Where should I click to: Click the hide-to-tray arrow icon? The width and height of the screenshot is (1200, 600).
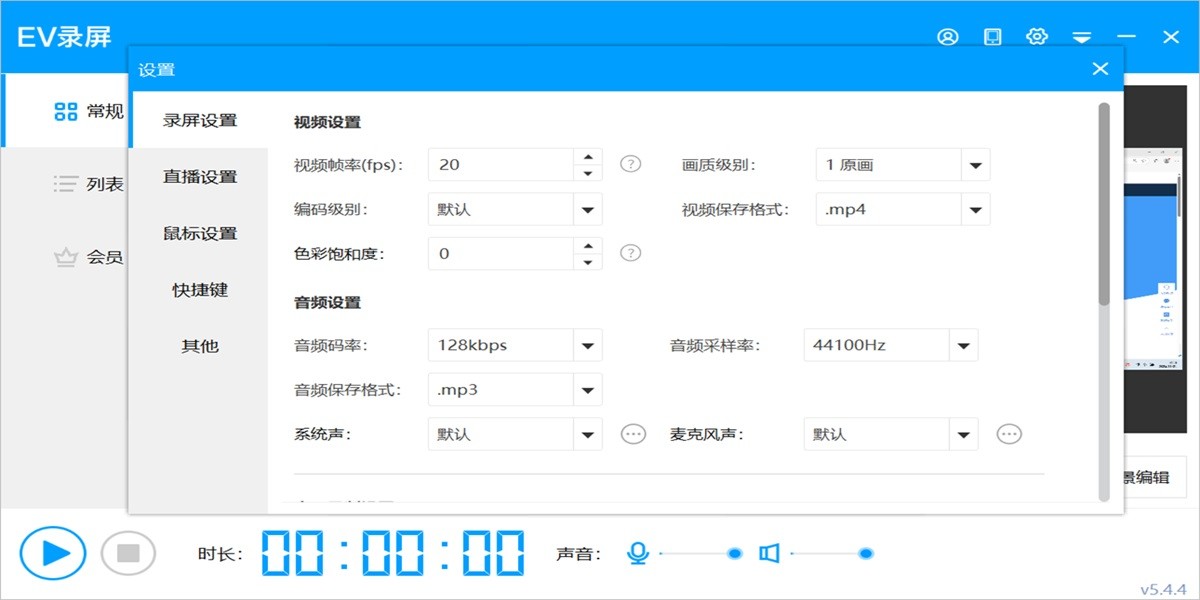point(1082,36)
